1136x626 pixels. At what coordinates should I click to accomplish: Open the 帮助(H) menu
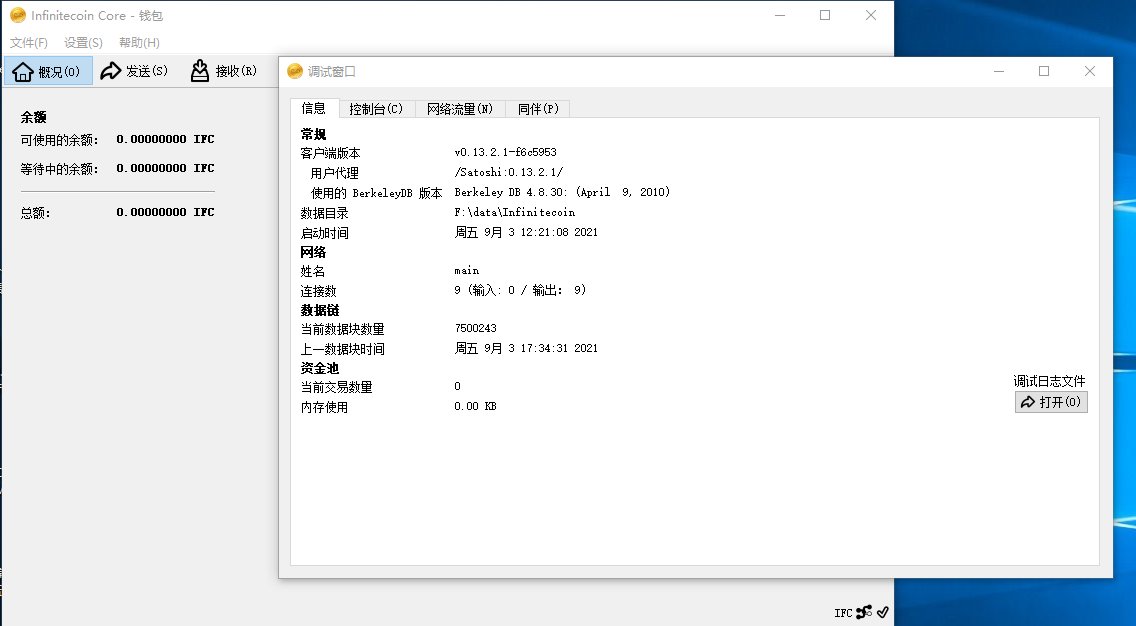click(x=139, y=43)
